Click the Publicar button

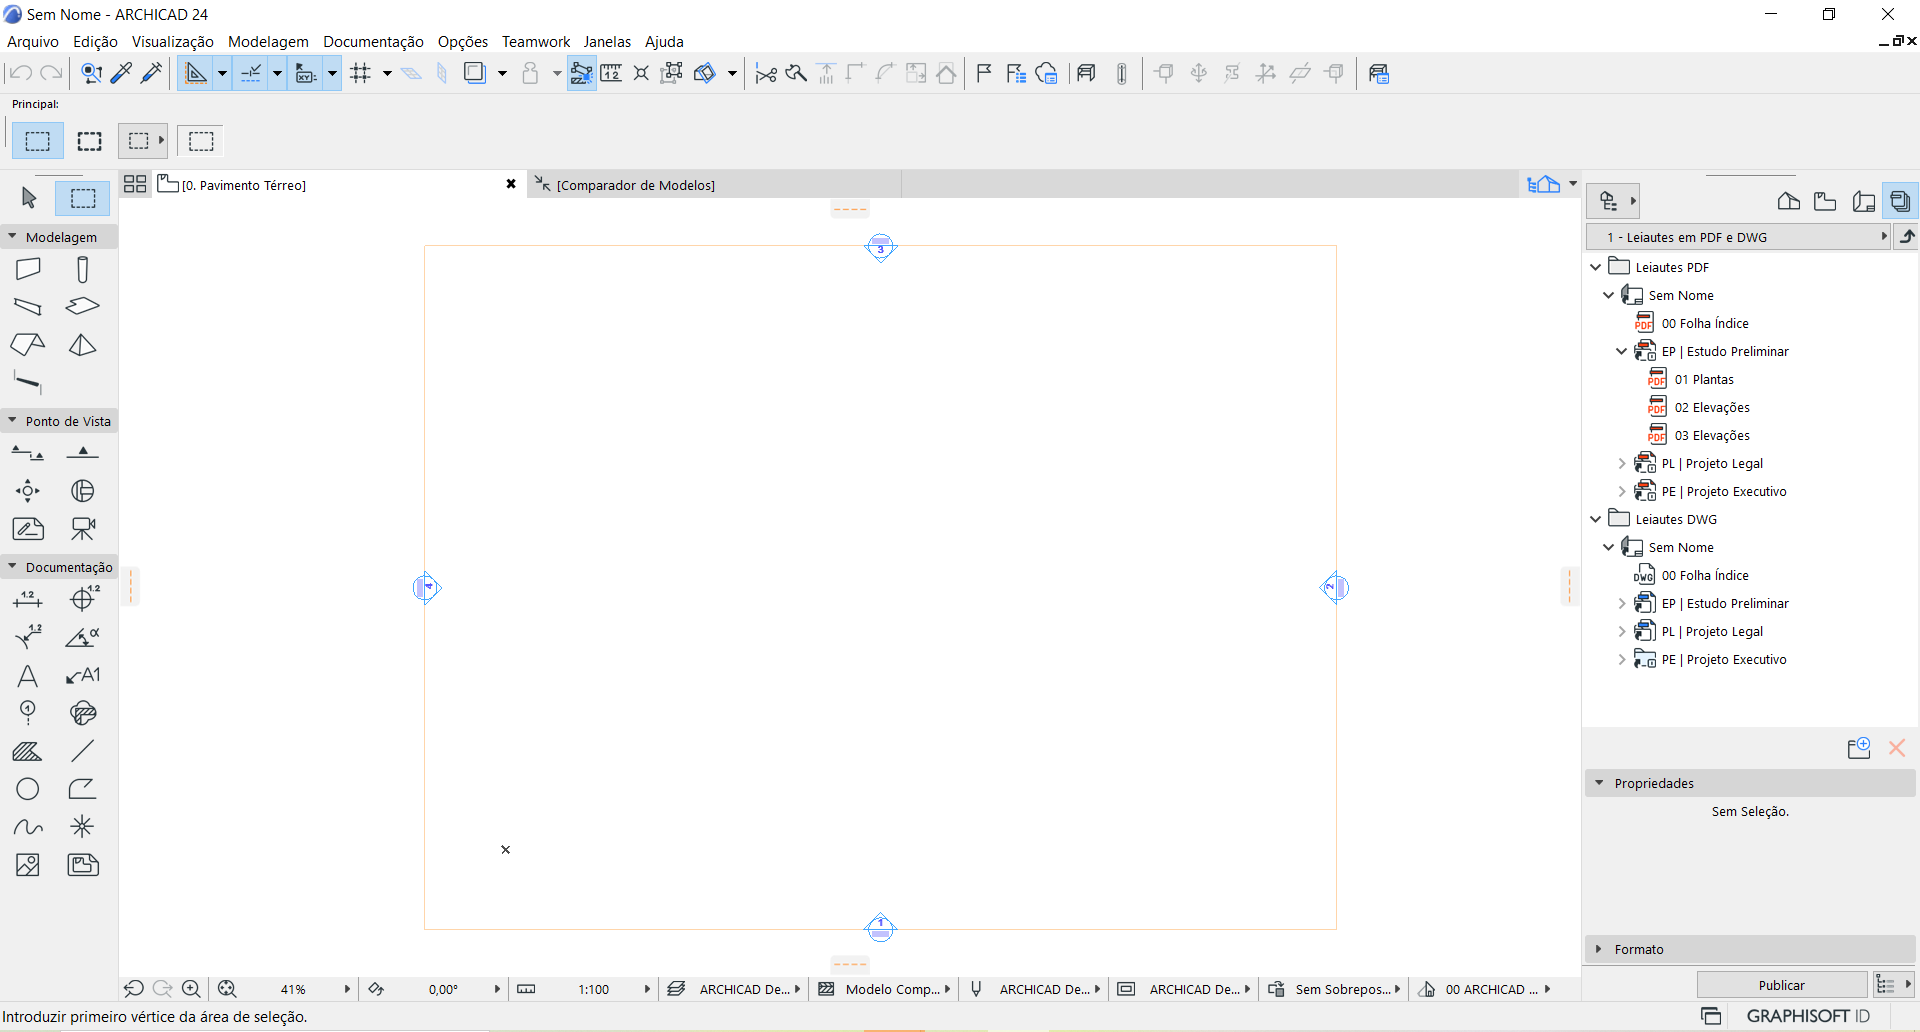(x=1781, y=985)
